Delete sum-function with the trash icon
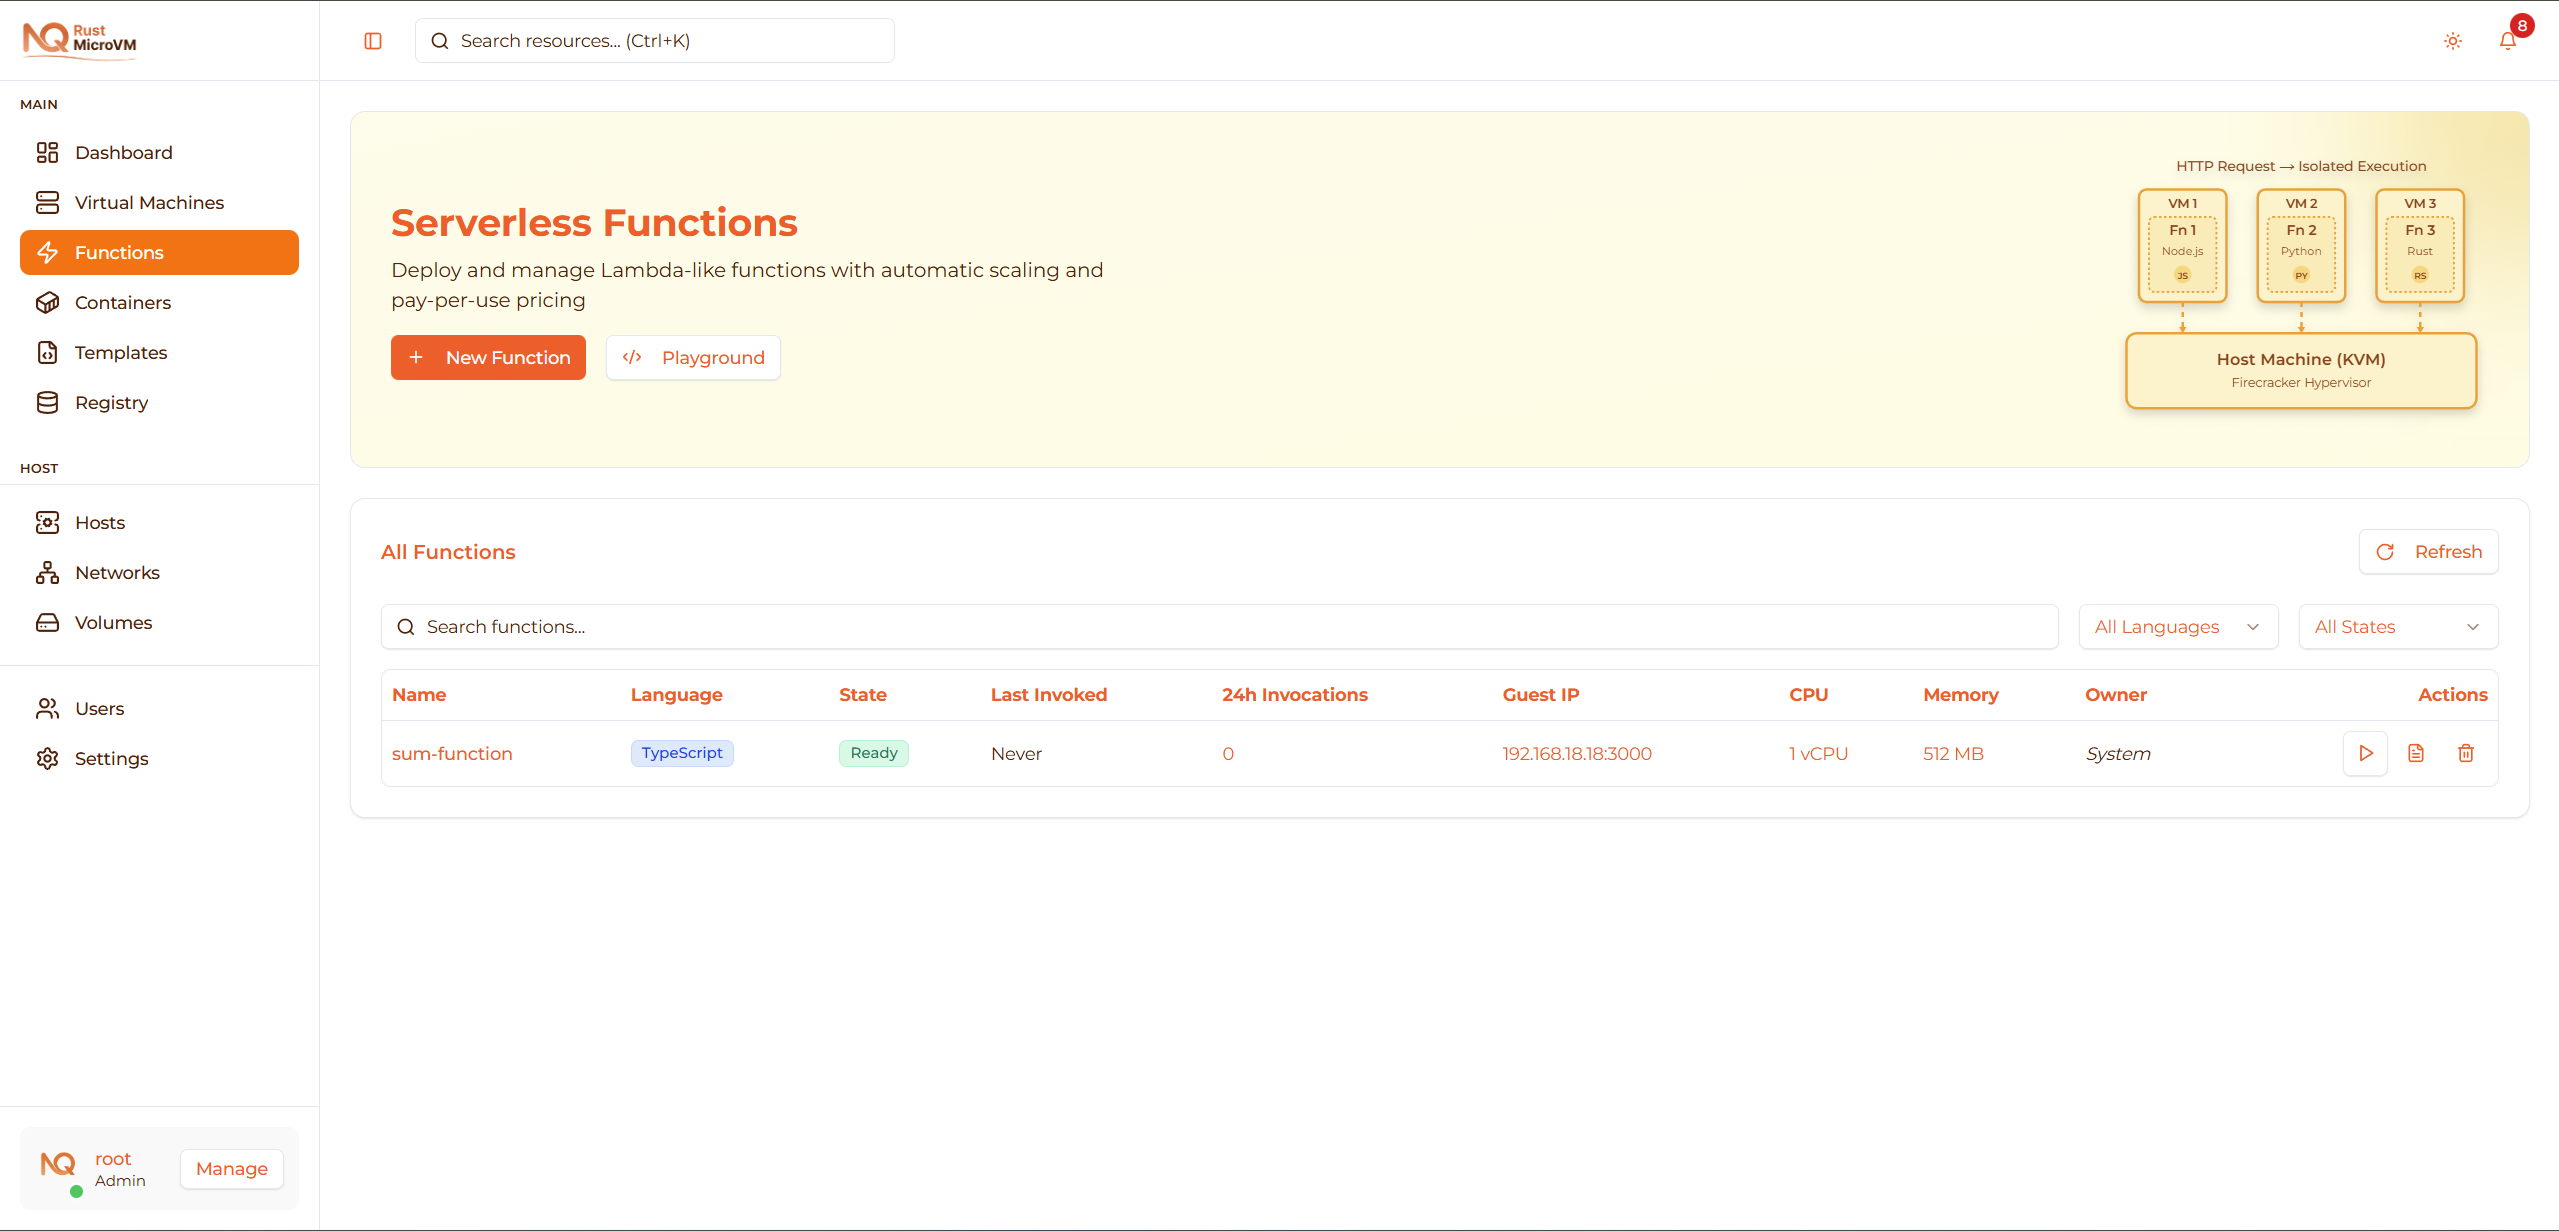 point(2466,753)
